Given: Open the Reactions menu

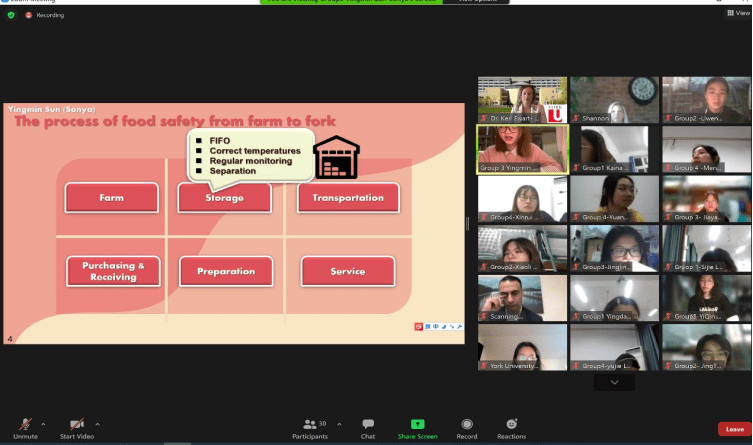Looking at the screenshot, I should (x=511, y=424).
